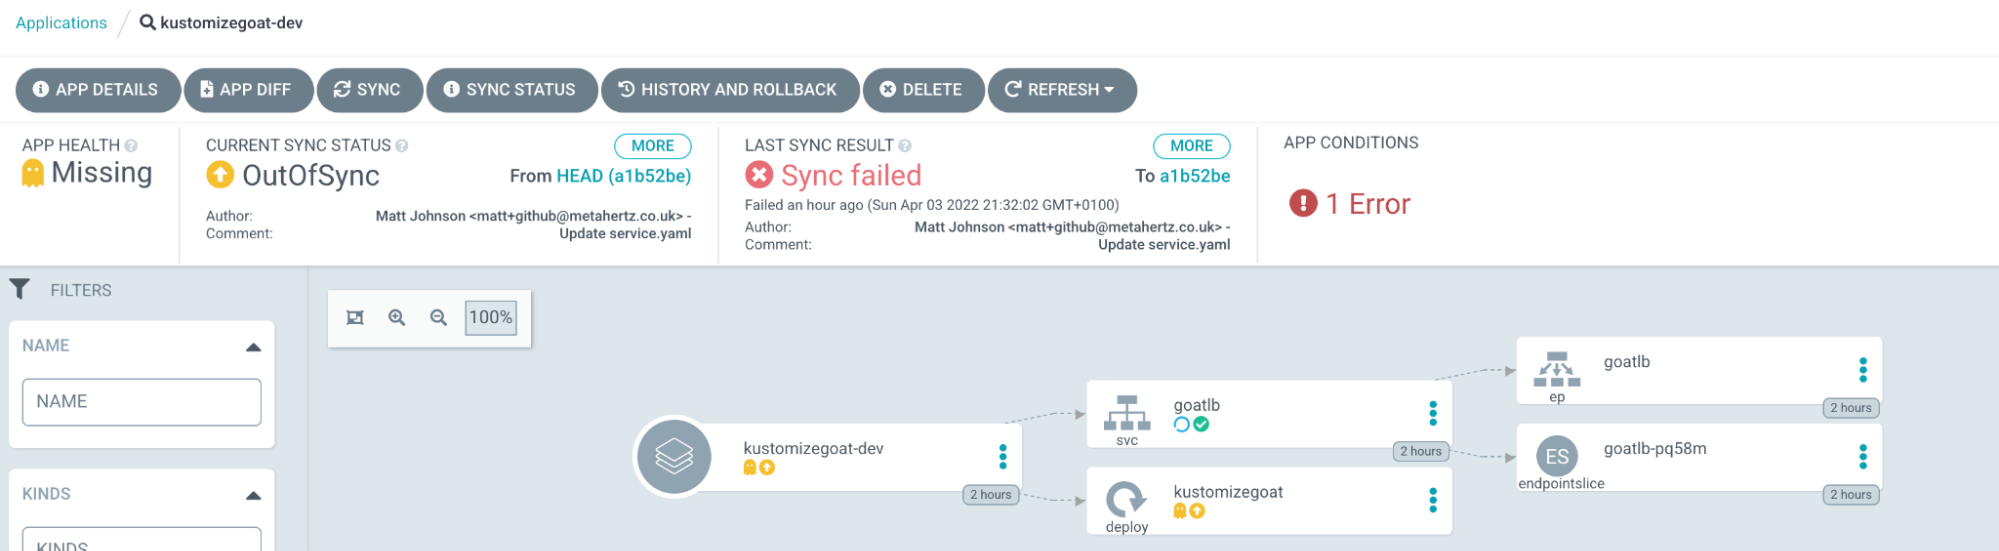Click the filter funnel icon beside FILTERS
This screenshot has width=1999, height=551.
click(x=19, y=289)
